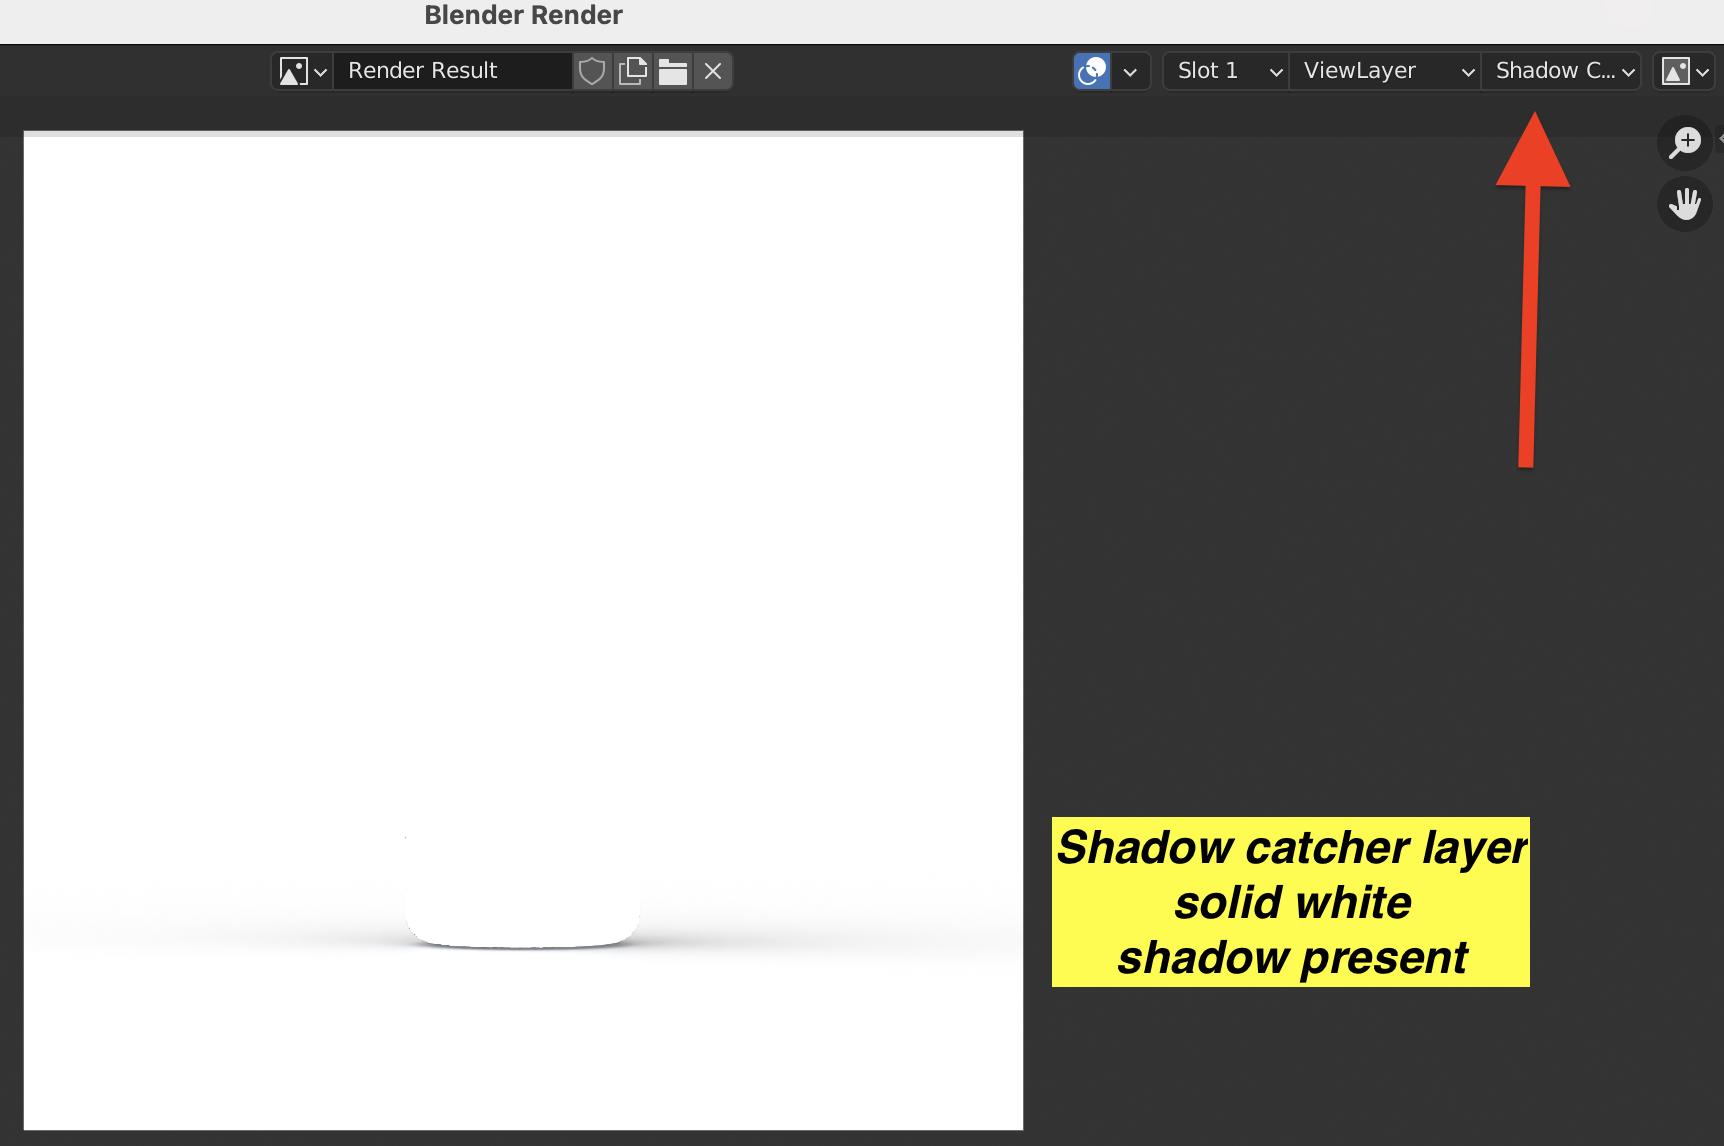1724x1146 pixels.
Task: Click the new image copy icon
Action: (633, 71)
